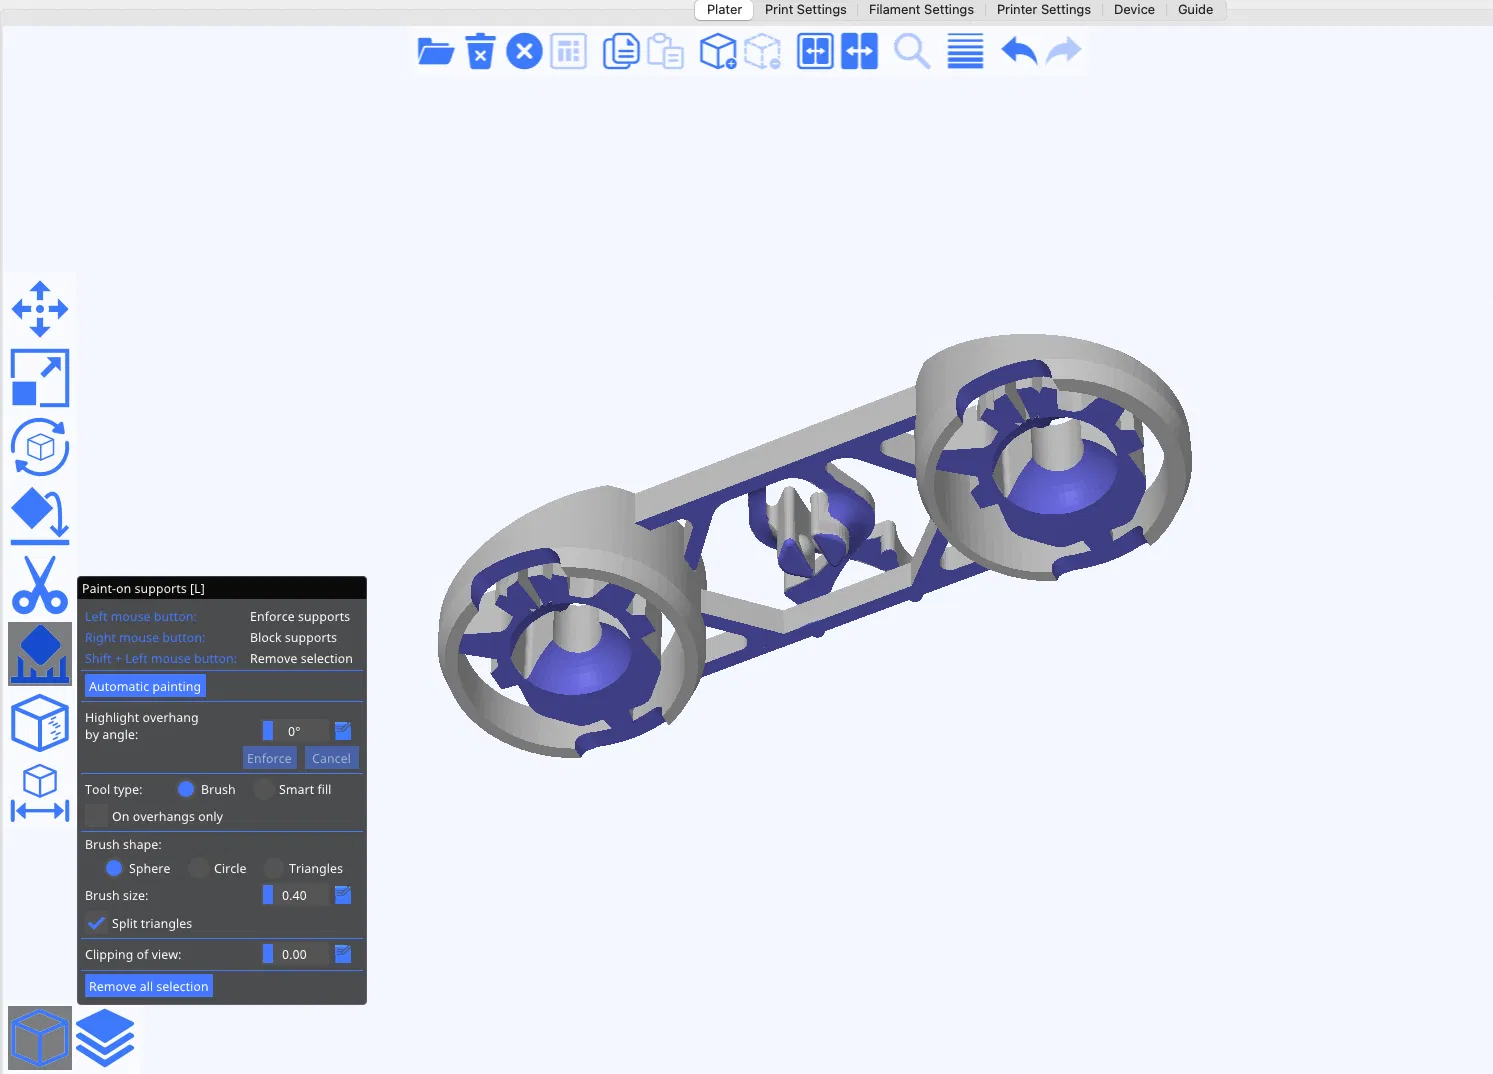
Task: Click the Brush size slider handle
Action: 268,895
